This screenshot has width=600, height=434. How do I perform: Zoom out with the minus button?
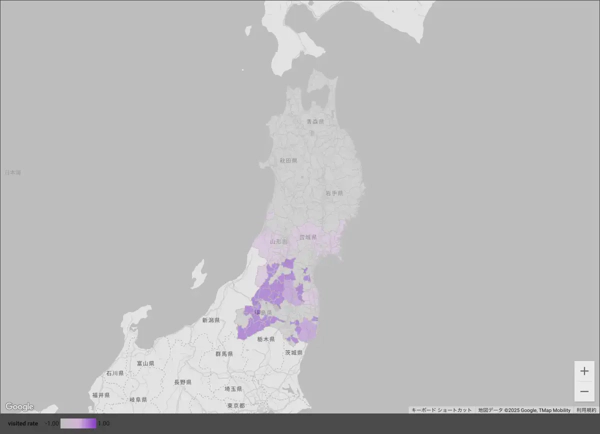[584, 391]
